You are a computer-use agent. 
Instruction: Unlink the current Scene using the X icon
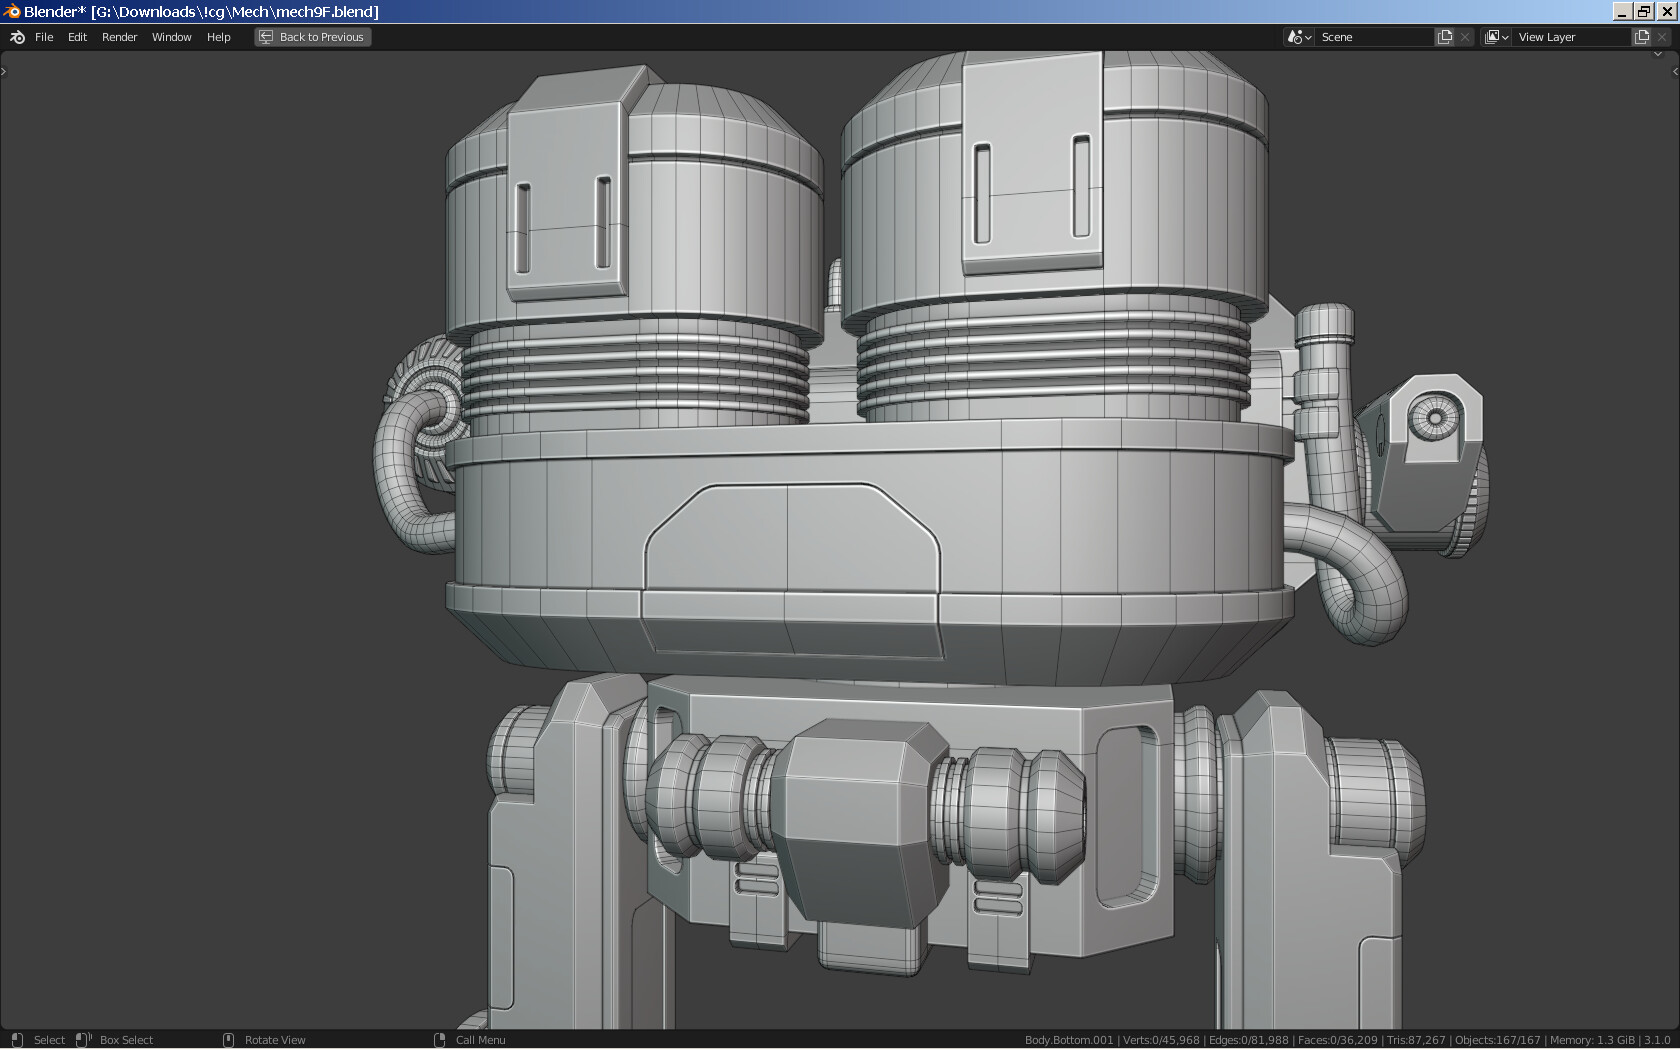click(1465, 36)
